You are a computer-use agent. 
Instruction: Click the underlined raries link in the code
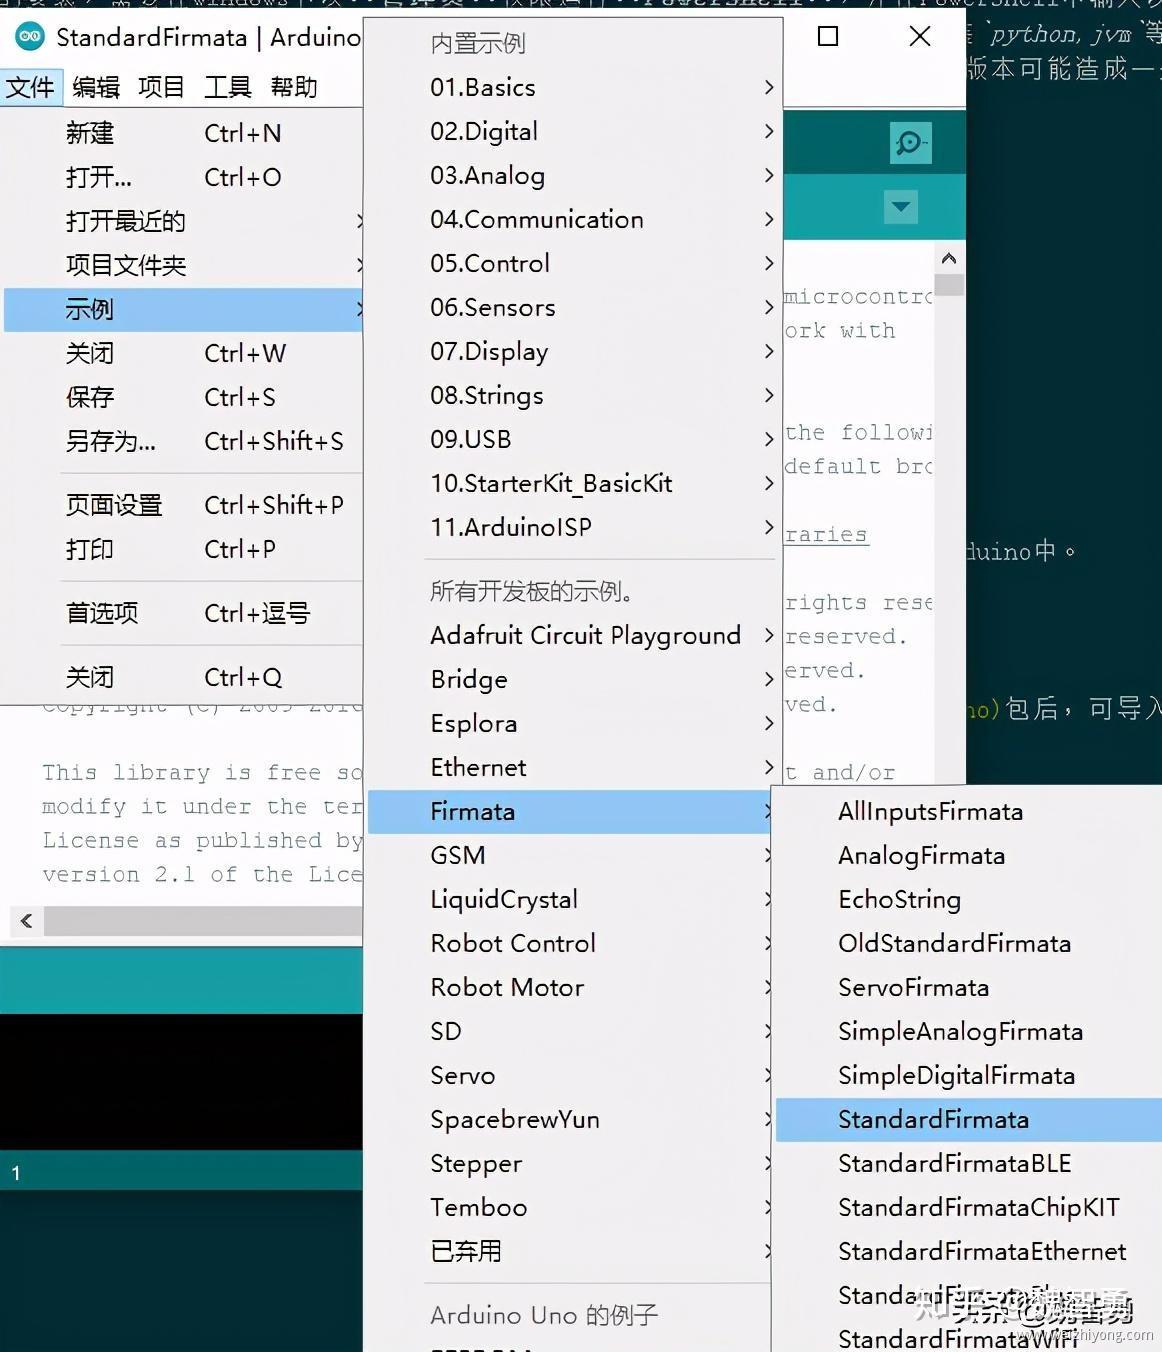(825, 535)
